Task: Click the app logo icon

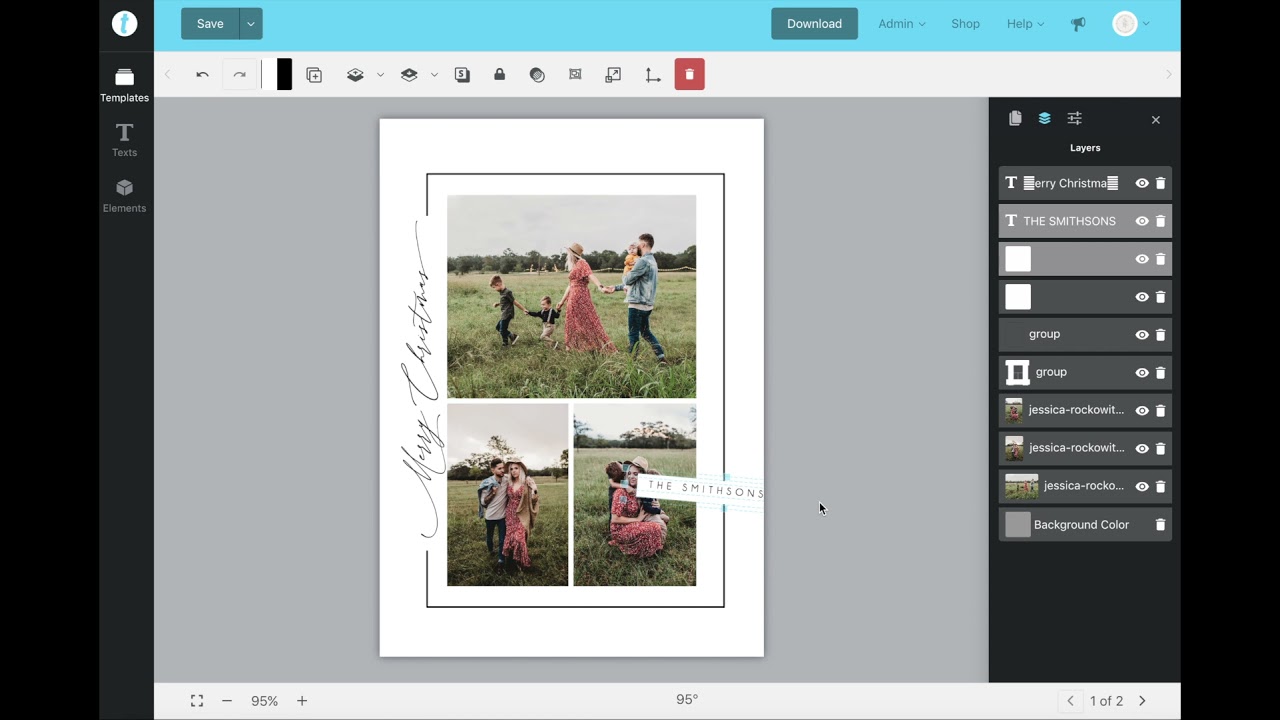Action: click(x=124, y=24)
